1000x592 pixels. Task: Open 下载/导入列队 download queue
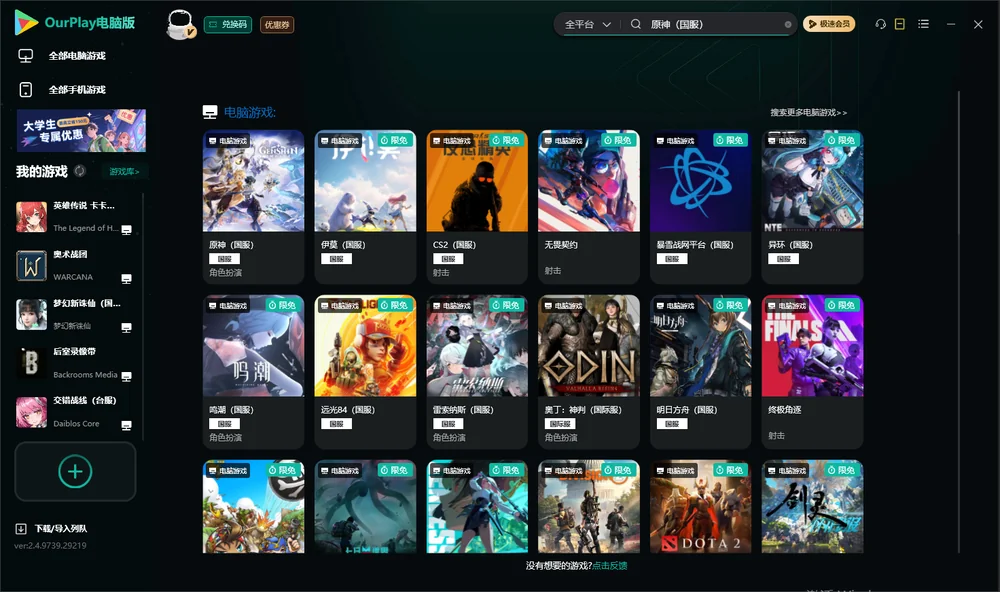pyautogui.click(x=52, y=529)
